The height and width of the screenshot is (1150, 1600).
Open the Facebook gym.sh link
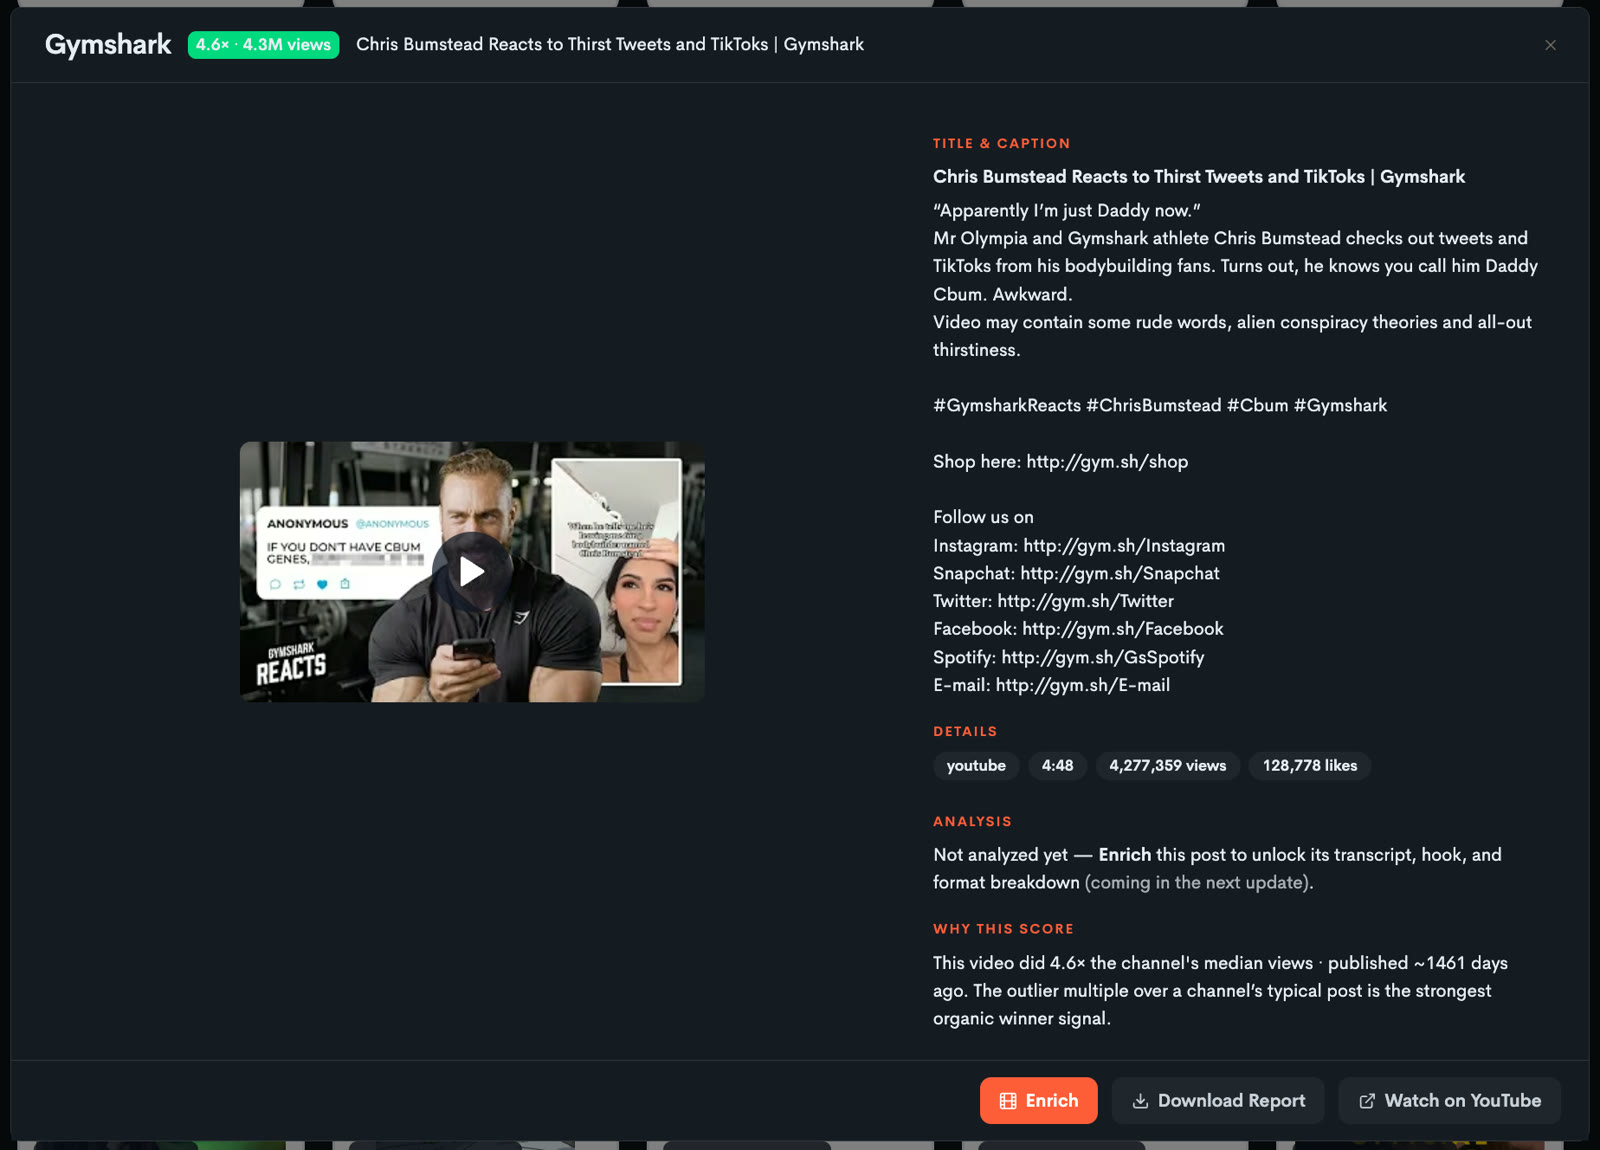click(1123, 628)
